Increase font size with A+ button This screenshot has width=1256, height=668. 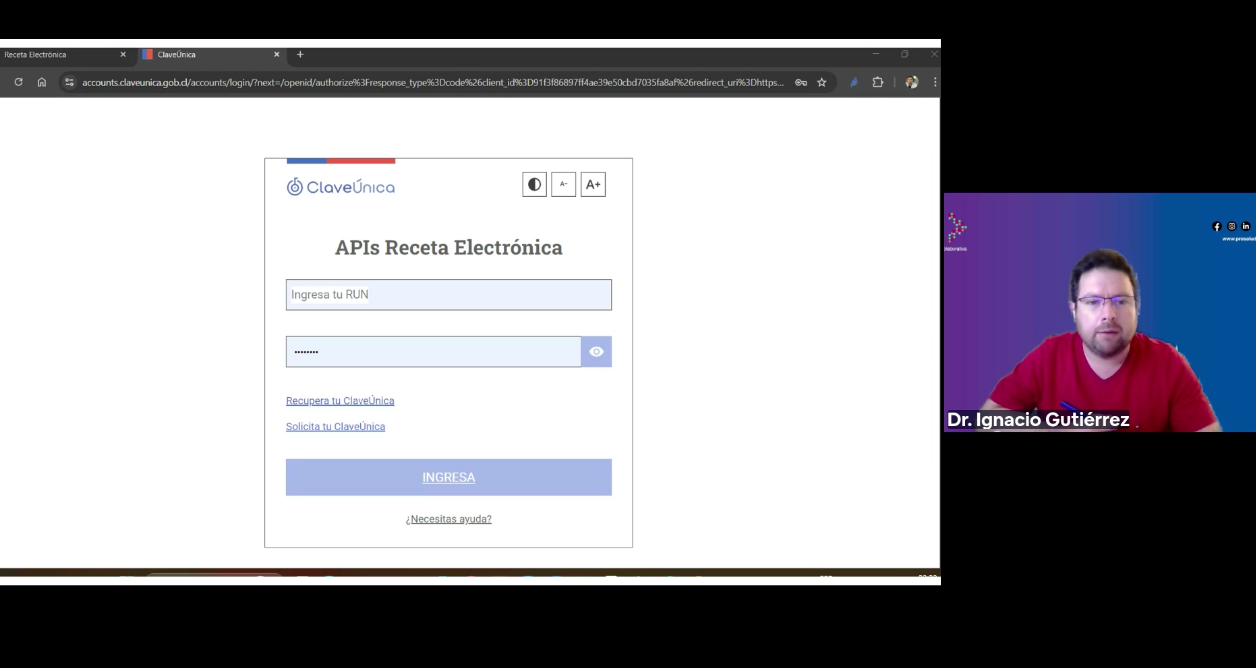(x=593, y=185)
